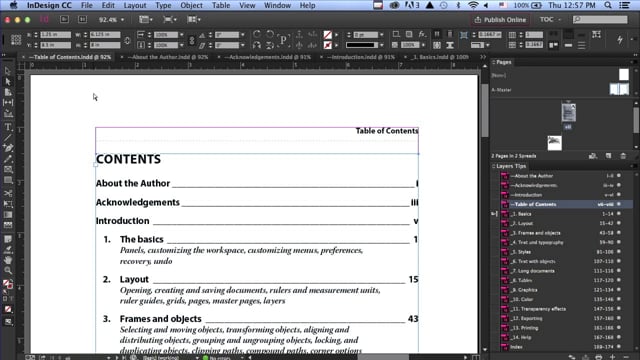Click the constrain width and height link
Viewport: 640px width, 360px height.
(127, 40)
